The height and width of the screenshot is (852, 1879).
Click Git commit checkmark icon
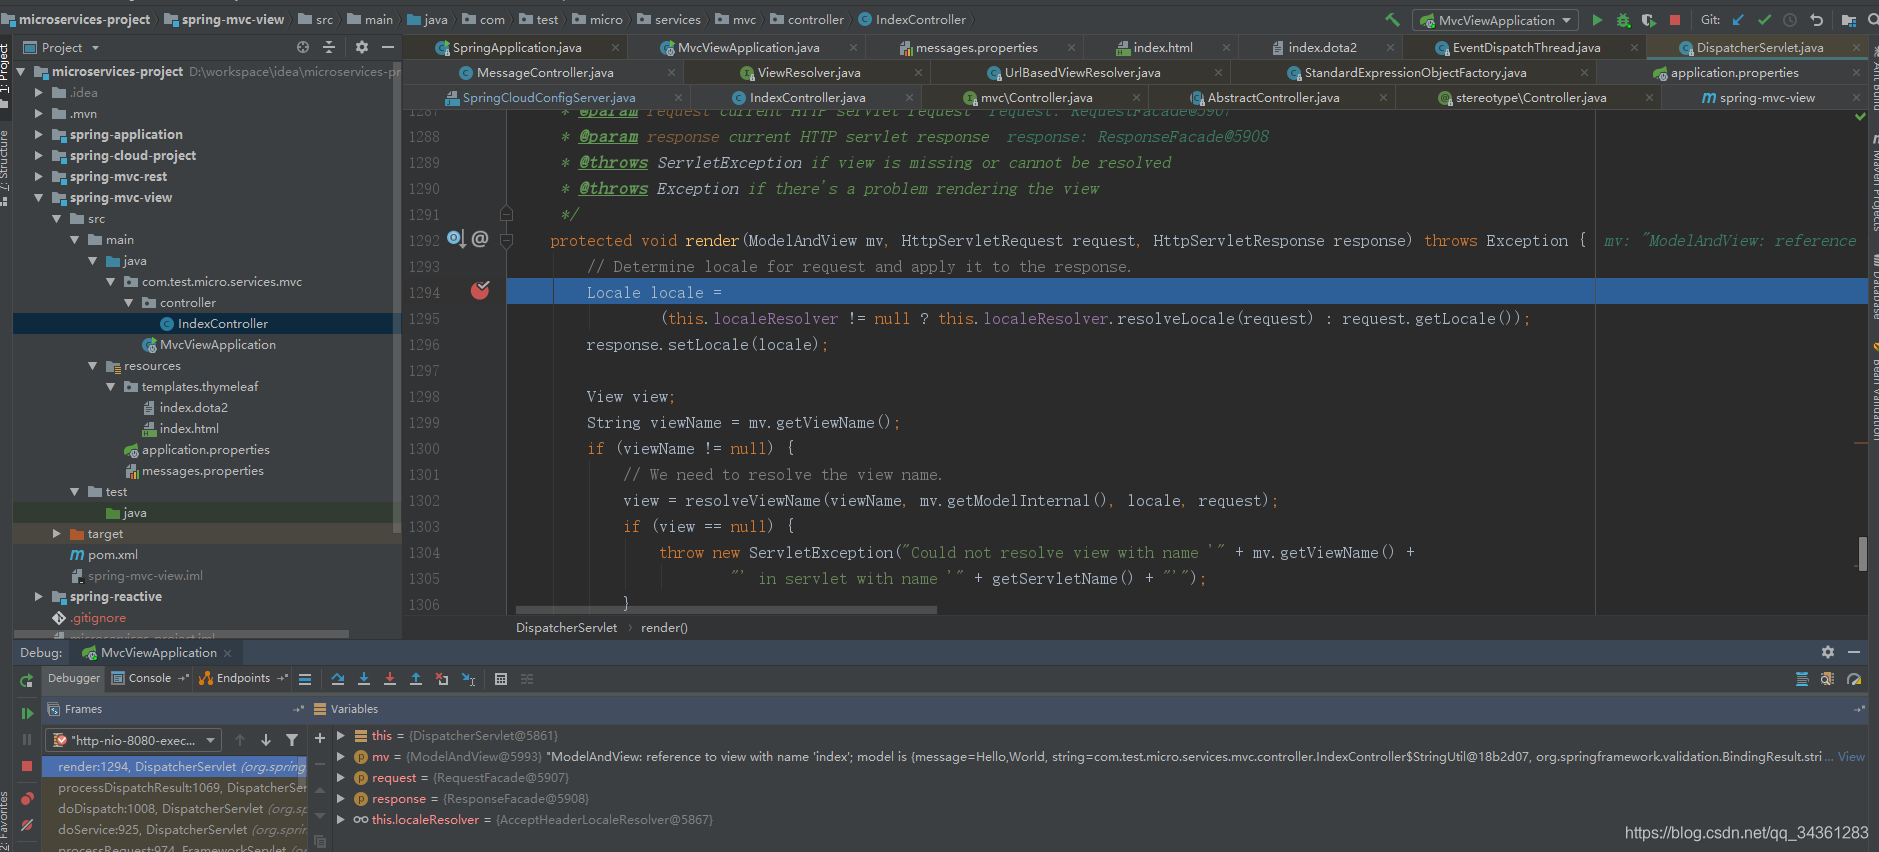tap(1764, 20)
